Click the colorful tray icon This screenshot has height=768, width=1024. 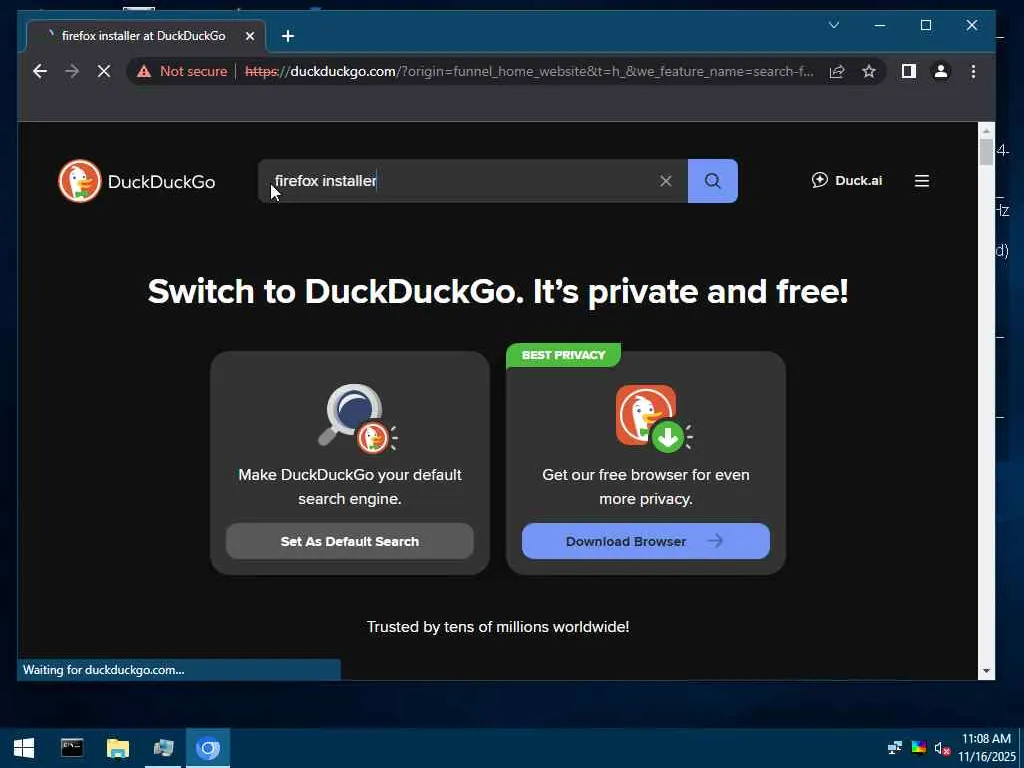(x=918, y=748)
